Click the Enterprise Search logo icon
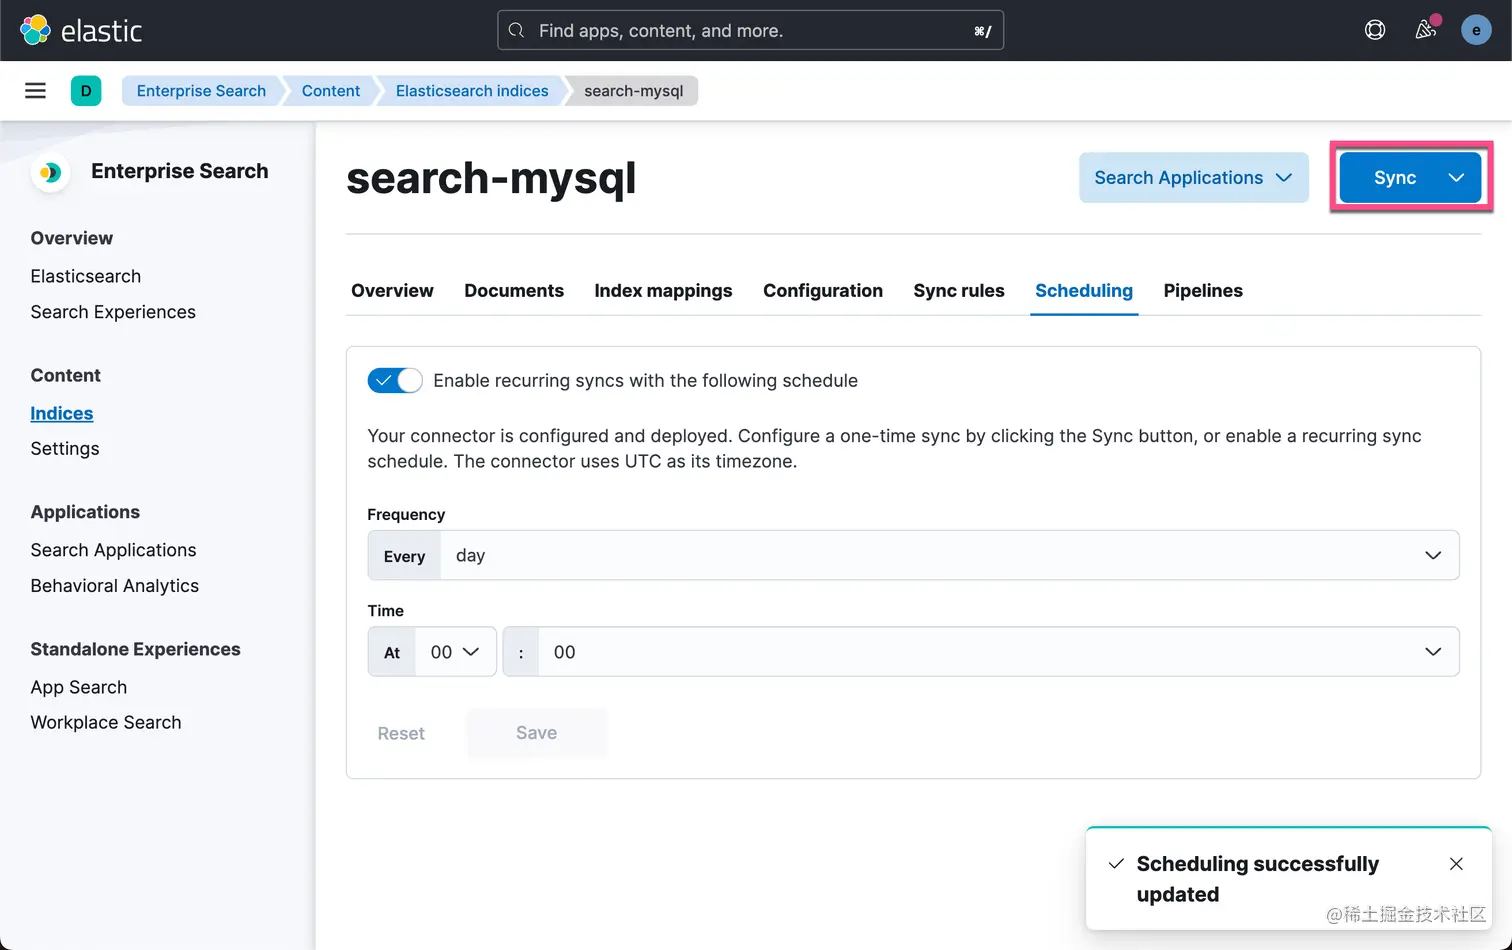The image size is (1512, 950). pos(50,172)
